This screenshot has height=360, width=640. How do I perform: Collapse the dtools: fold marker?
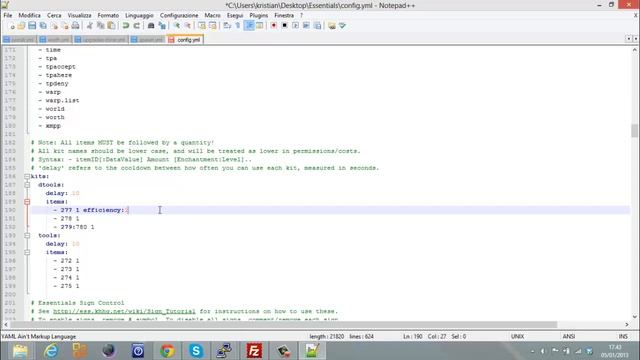(27, 185)
